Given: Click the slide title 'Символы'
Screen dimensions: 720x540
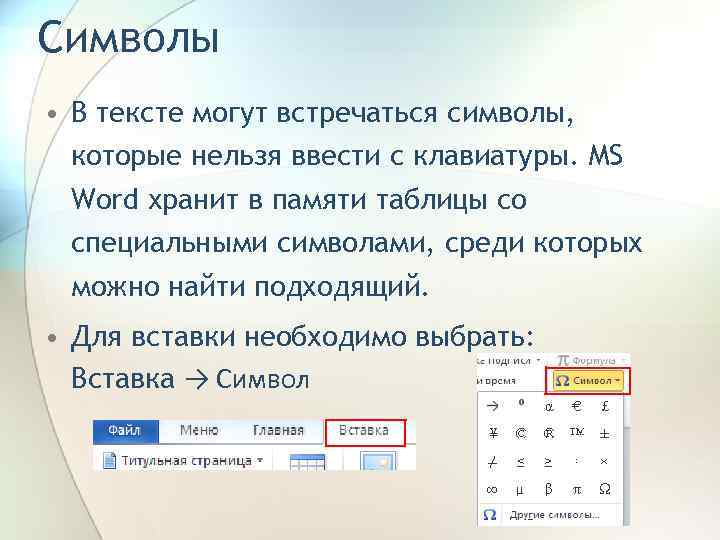Looking at the screenshot, I should click(128, 38).
